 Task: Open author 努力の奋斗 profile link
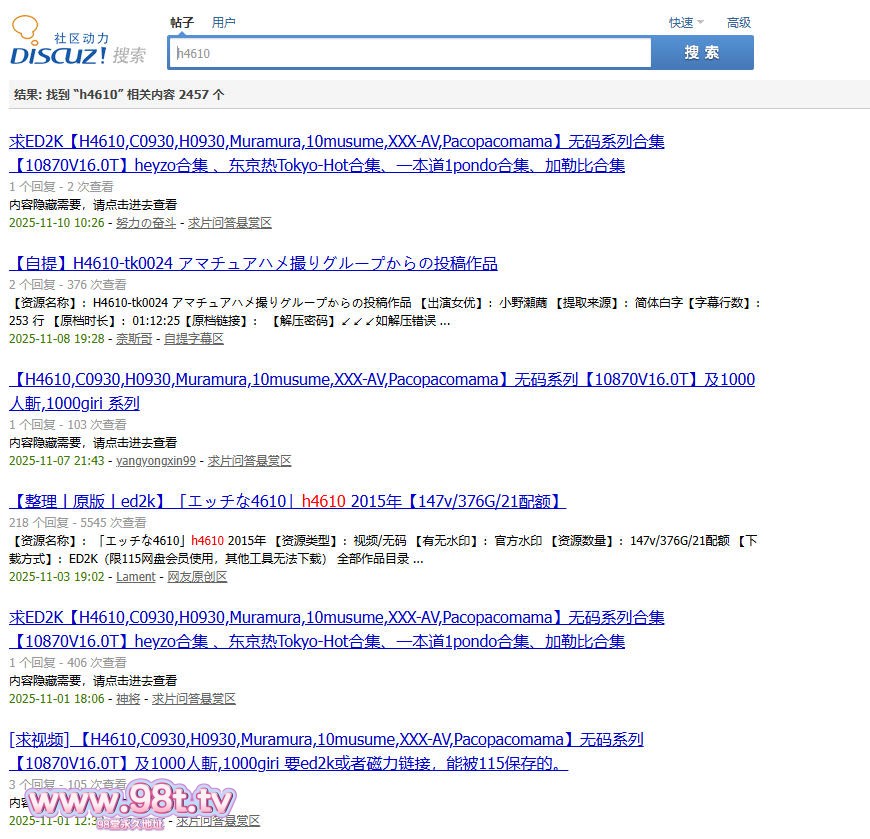pyautogui.click(x=145, y=223)
